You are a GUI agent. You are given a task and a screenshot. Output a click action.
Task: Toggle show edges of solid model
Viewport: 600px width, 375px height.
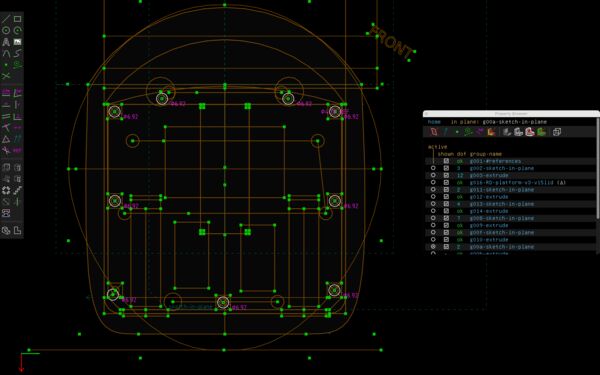tap(518, 132)
